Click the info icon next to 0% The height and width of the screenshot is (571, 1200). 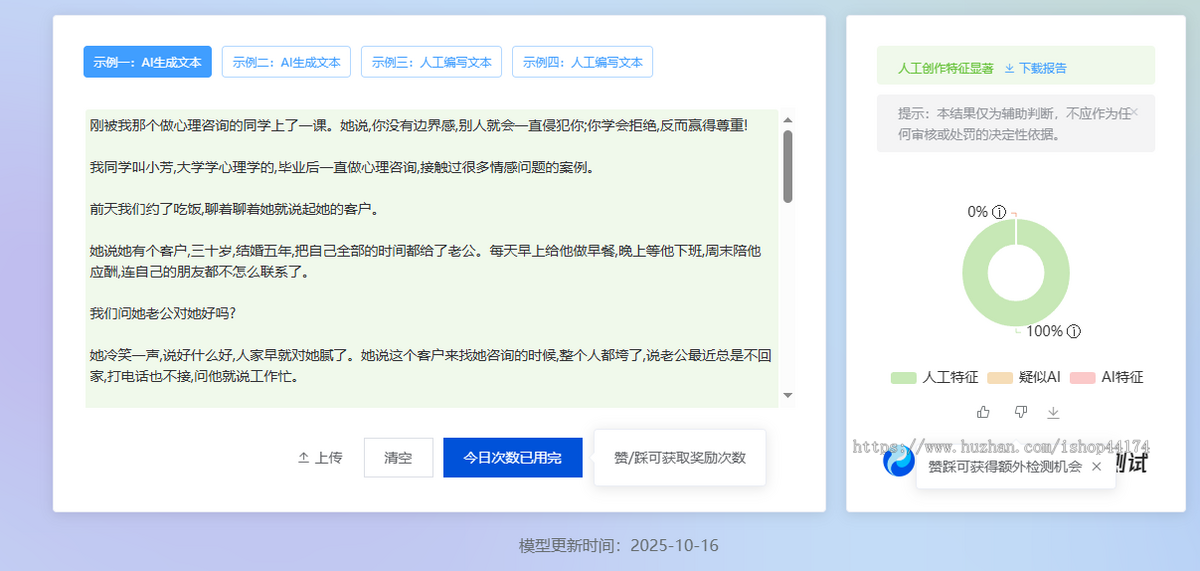[x=998, y=212]
